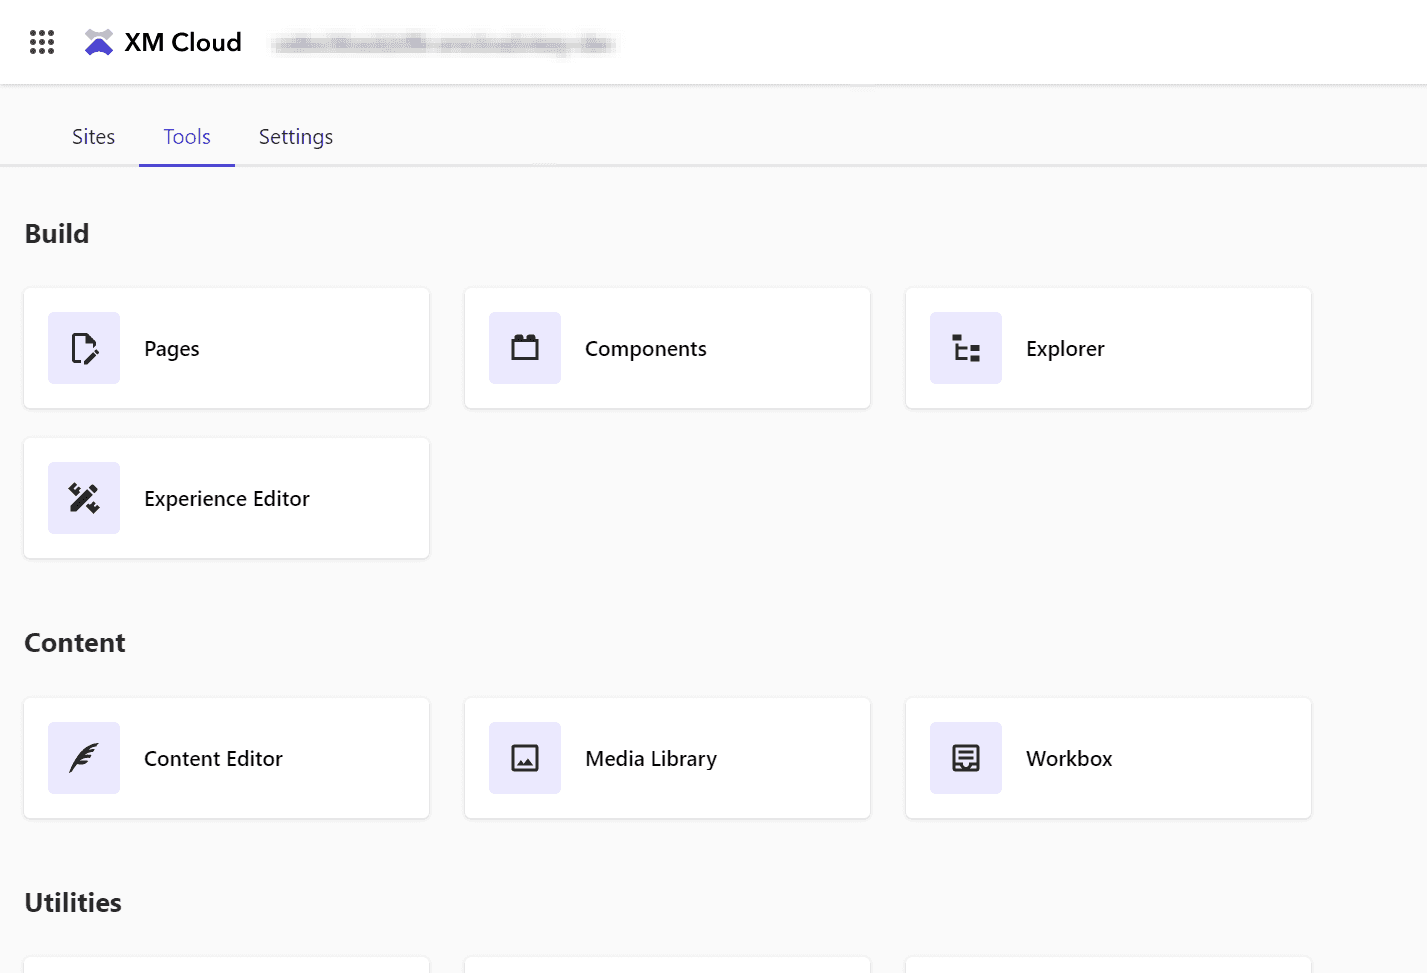Viewport: 1427px width, 973px height.
Task: Click the Explorer tree icon
Action: (x=966, y=348)
